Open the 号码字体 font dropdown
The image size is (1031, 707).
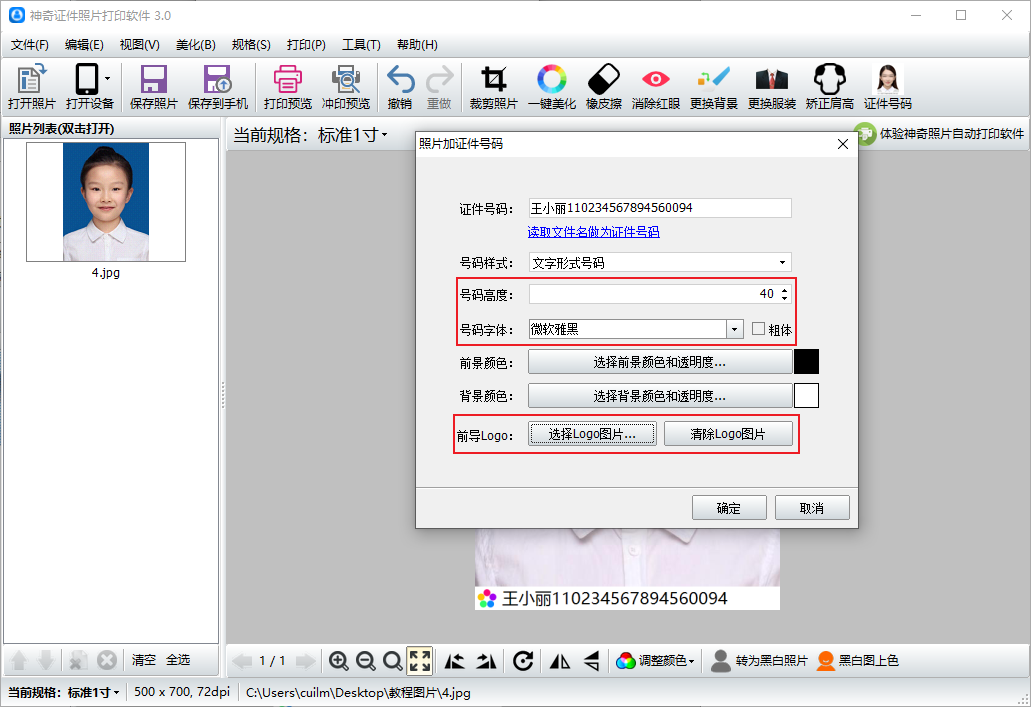[x=735, y=329]
